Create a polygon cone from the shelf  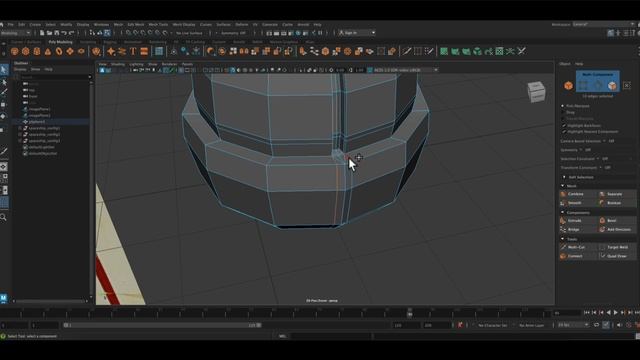[x=48, y=51]
